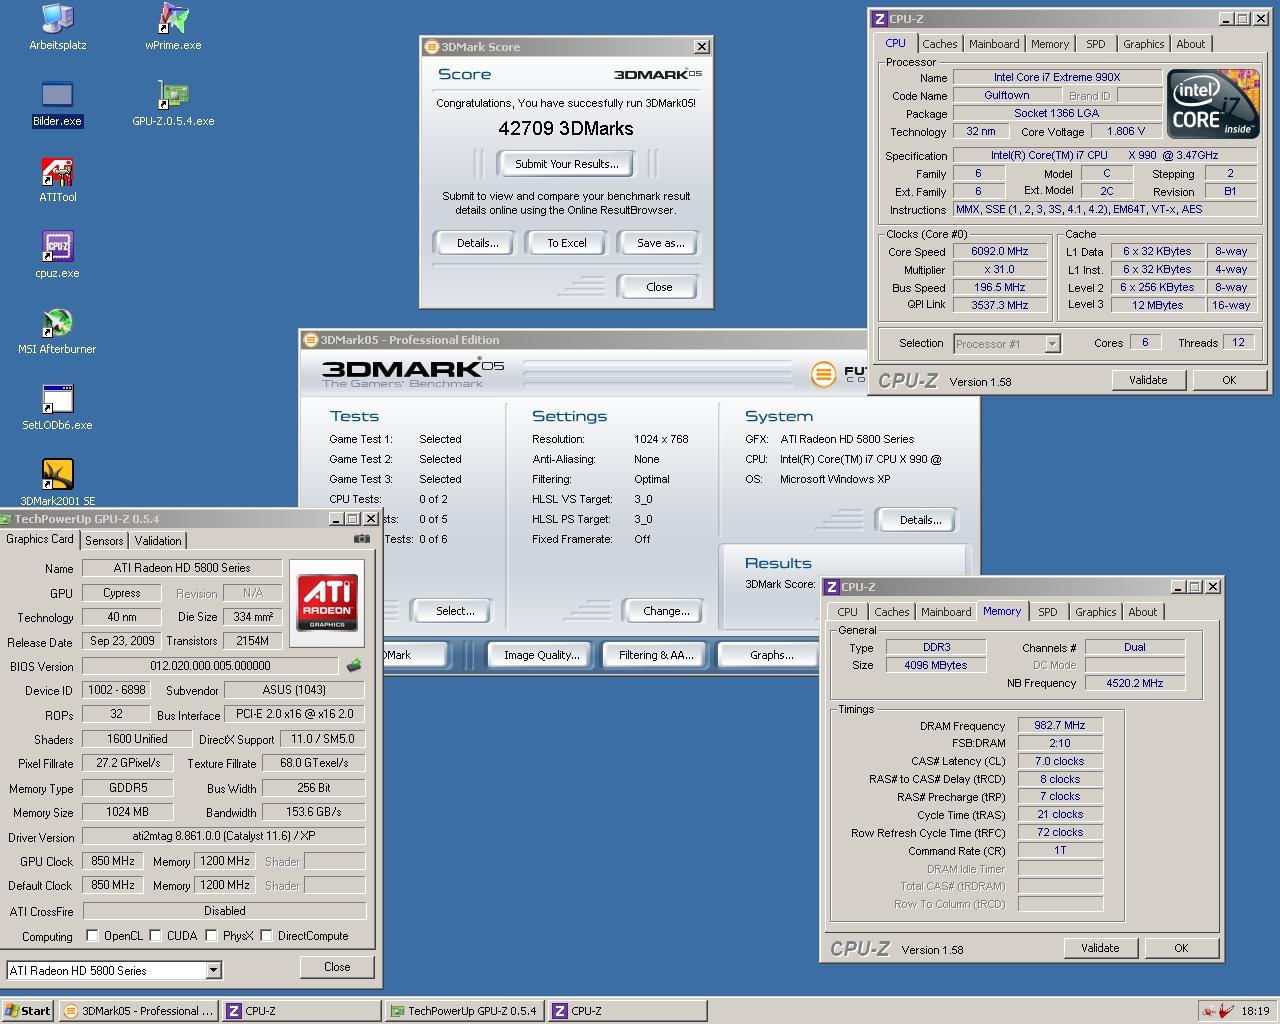Click the Core Speed value 6092.0 MHz

pos(999,252)
